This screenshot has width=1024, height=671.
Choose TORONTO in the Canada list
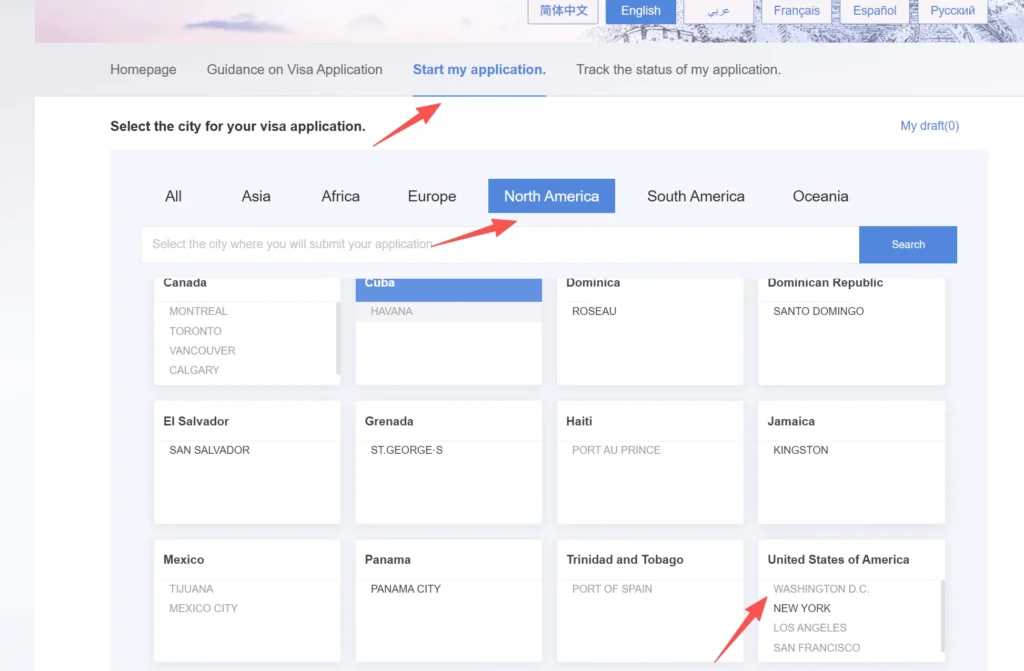pyautogui.click(x=196, y=331)
